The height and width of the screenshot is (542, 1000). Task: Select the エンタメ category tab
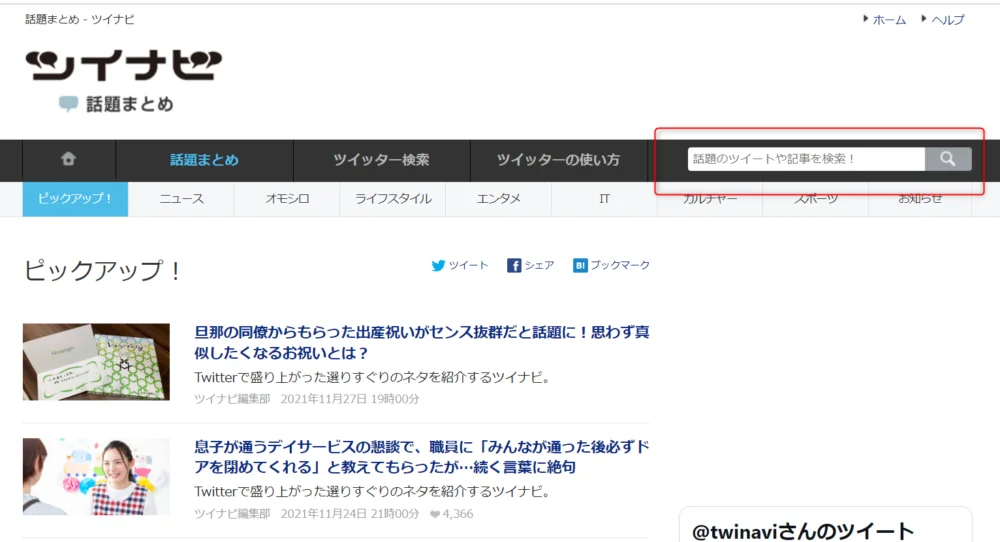[499, 199]
